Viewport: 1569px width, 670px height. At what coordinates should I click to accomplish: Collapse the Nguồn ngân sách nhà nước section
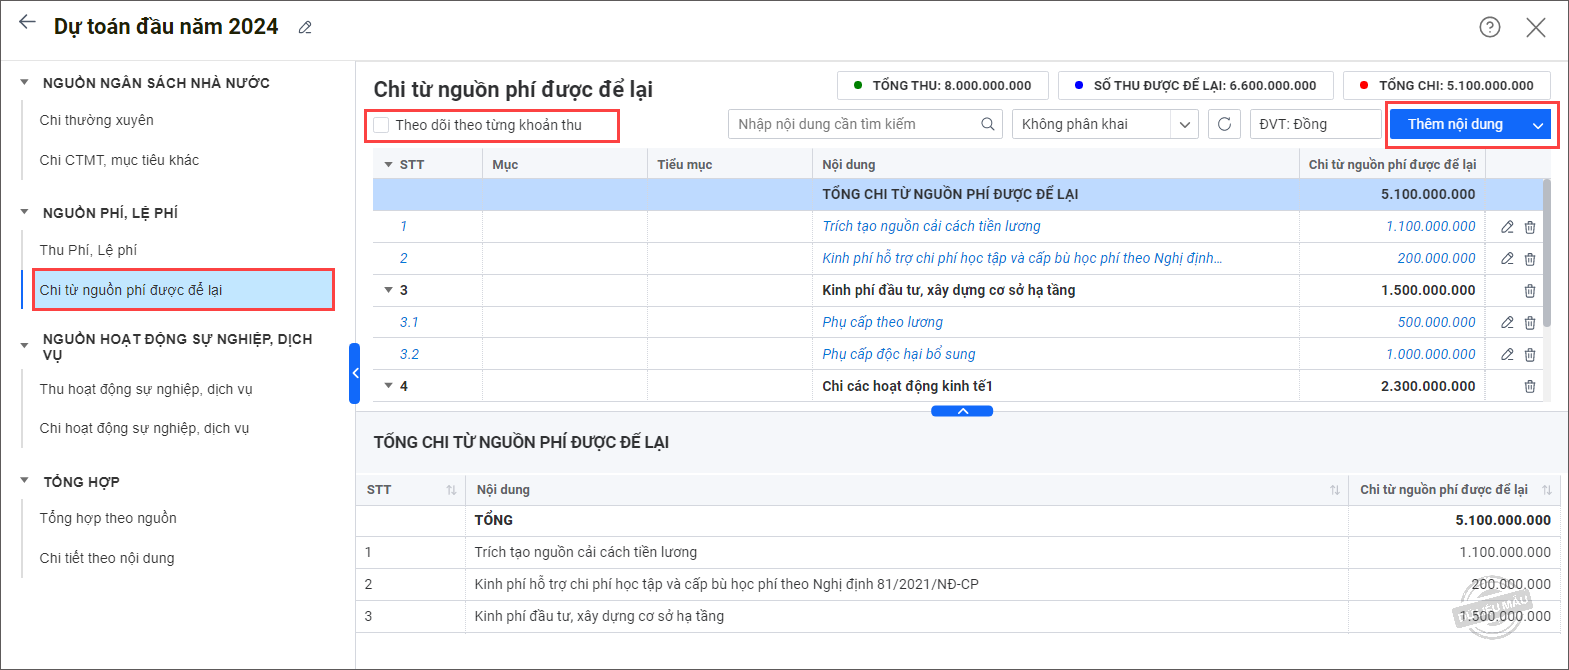(24, 83)
